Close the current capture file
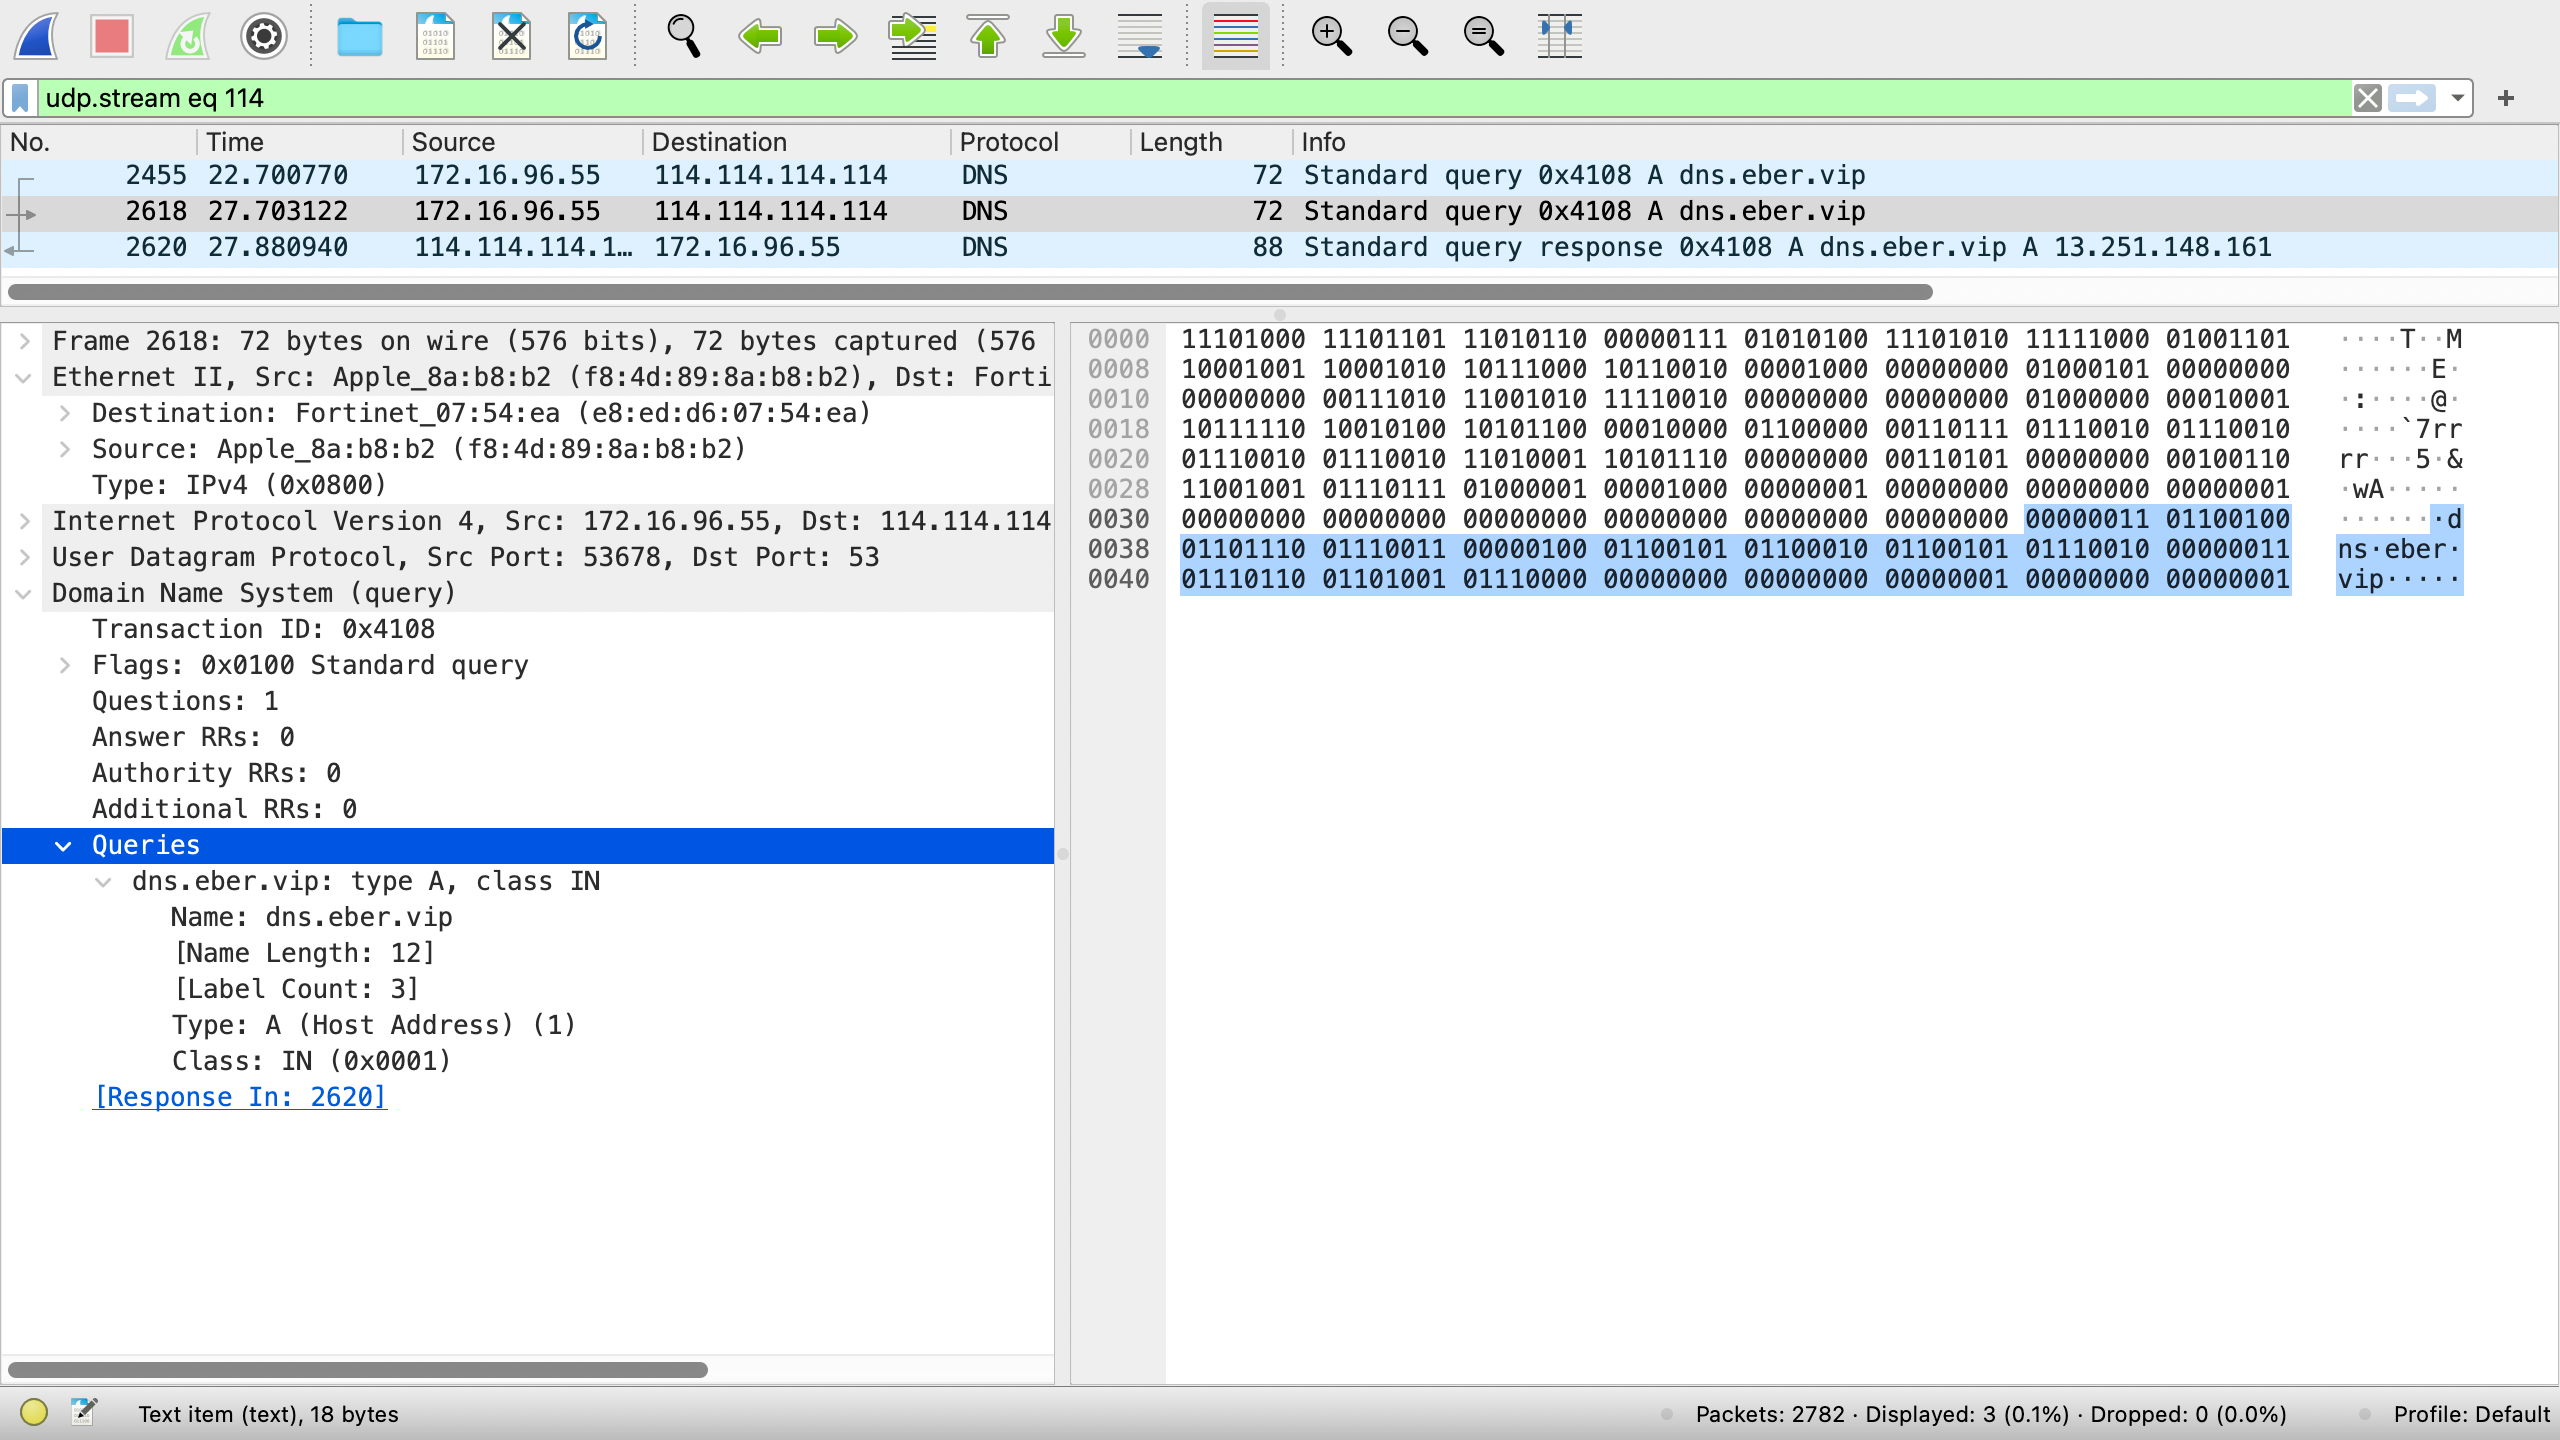2560x1440 pixels. 512,37
